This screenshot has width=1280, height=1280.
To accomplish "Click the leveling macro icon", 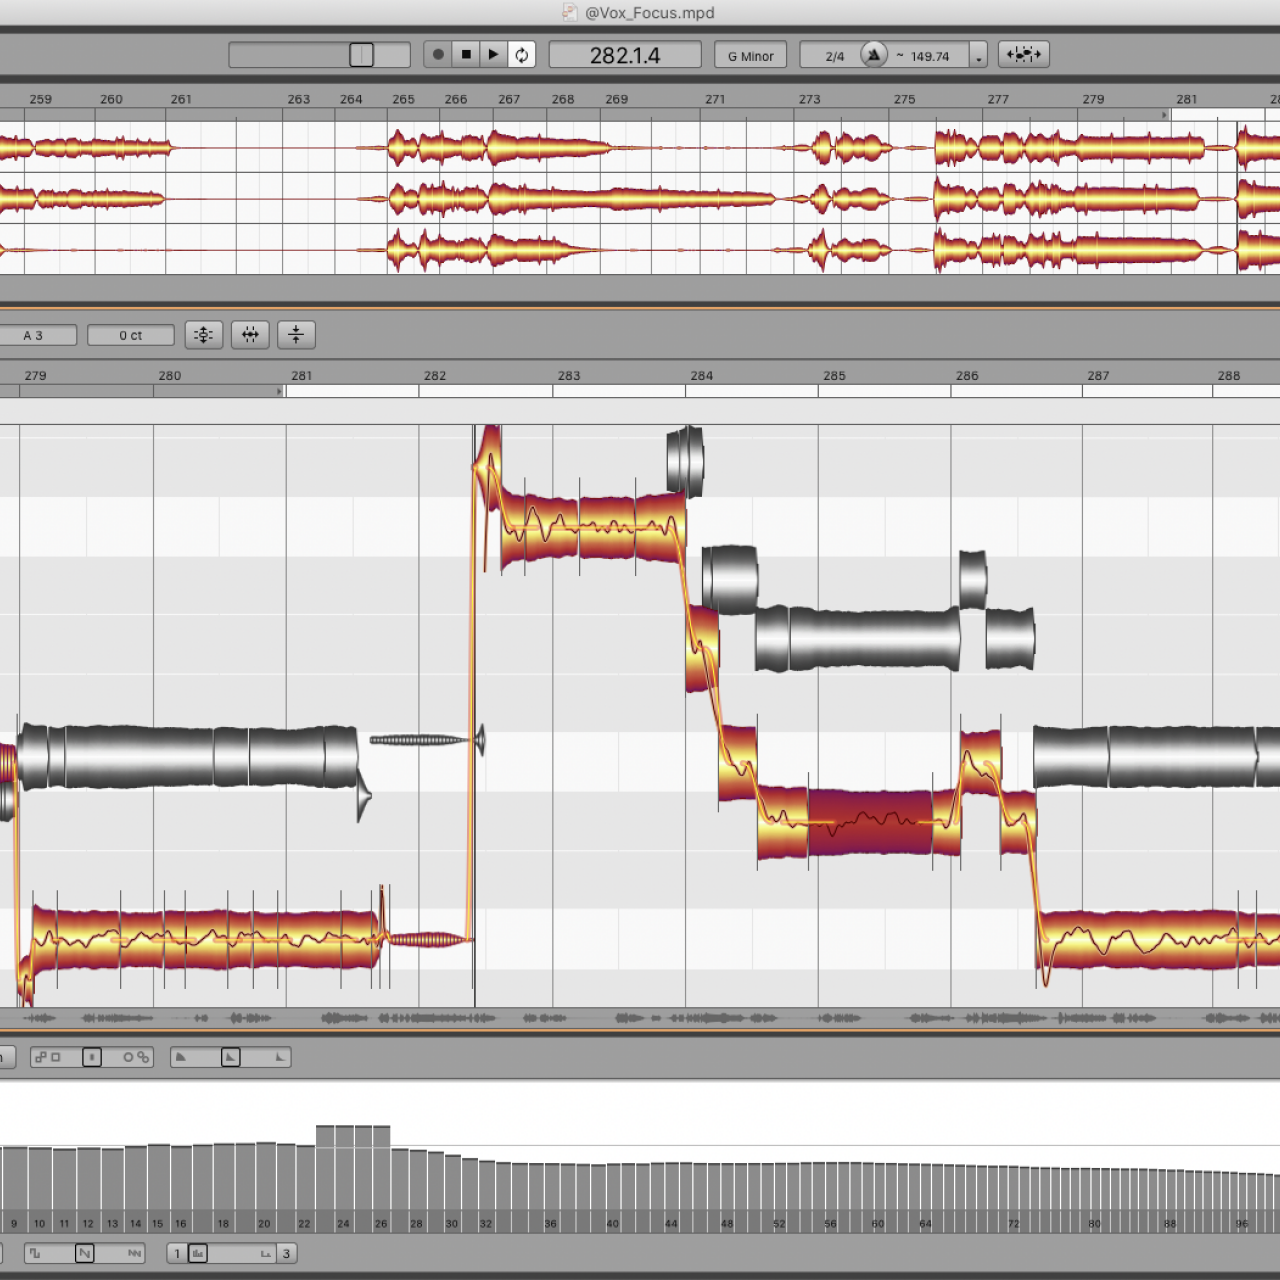I will coord(296,334).
